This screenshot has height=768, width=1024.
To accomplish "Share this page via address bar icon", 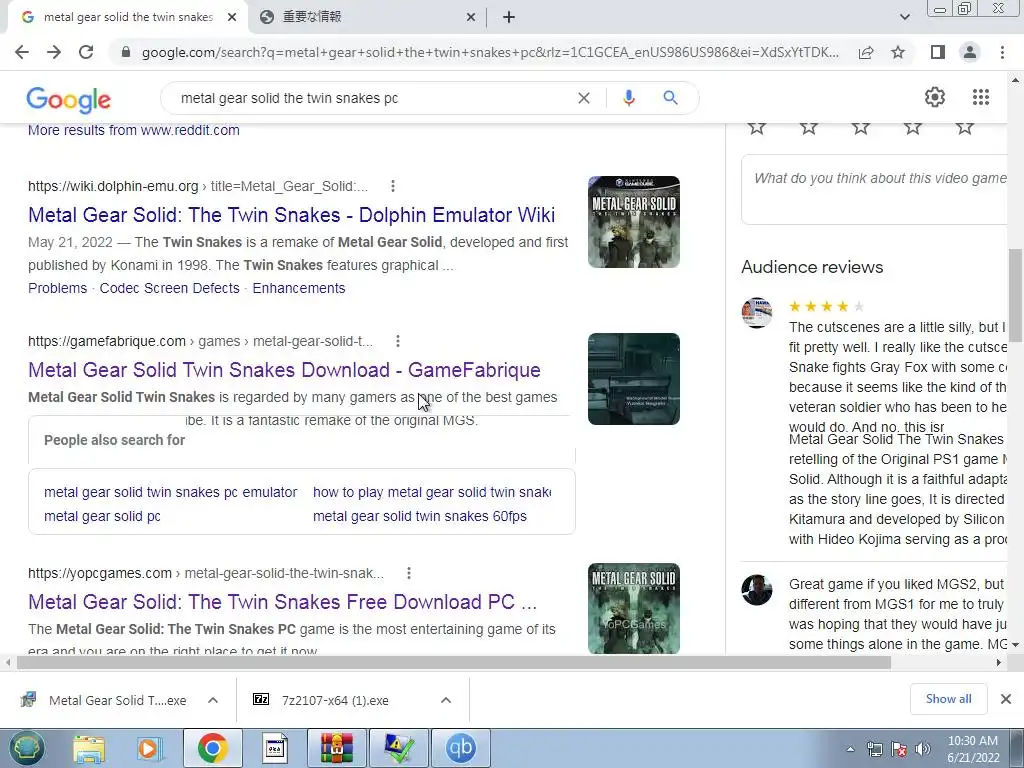I will click(x=866, y=52).
